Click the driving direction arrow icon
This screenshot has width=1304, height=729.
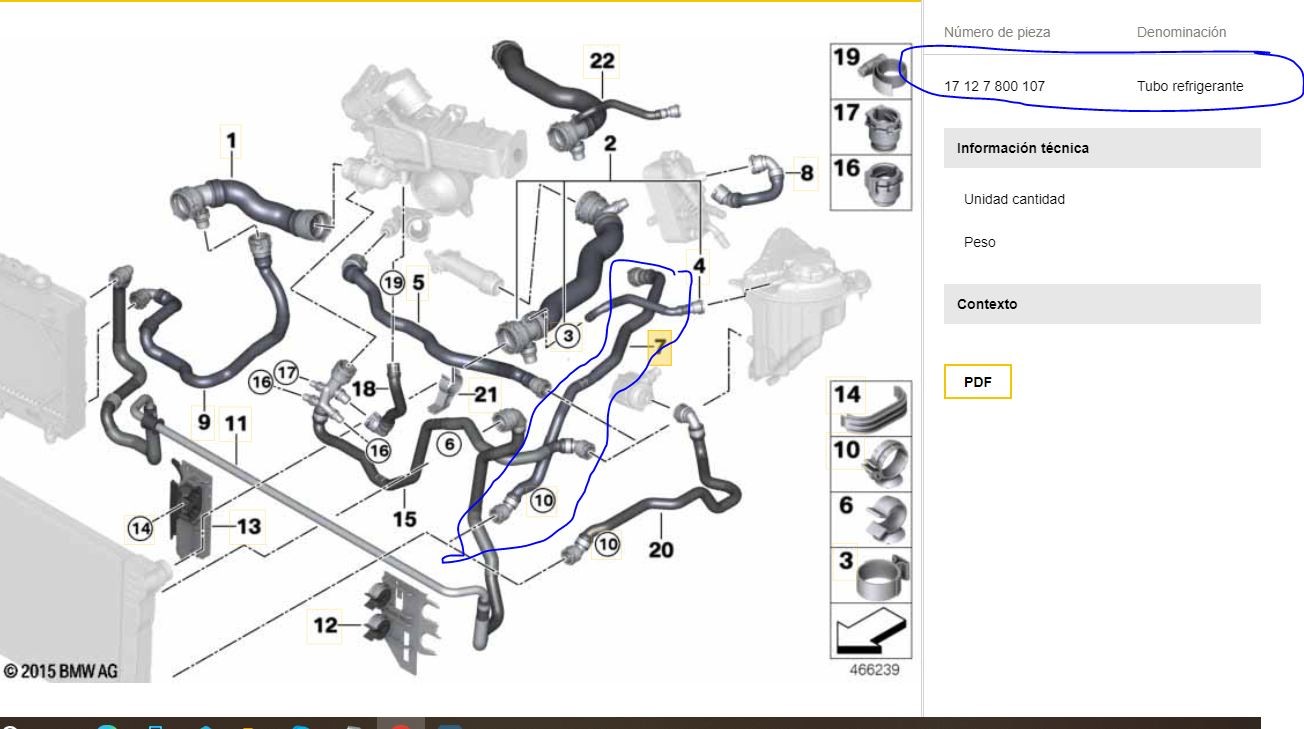coord(871,629)
